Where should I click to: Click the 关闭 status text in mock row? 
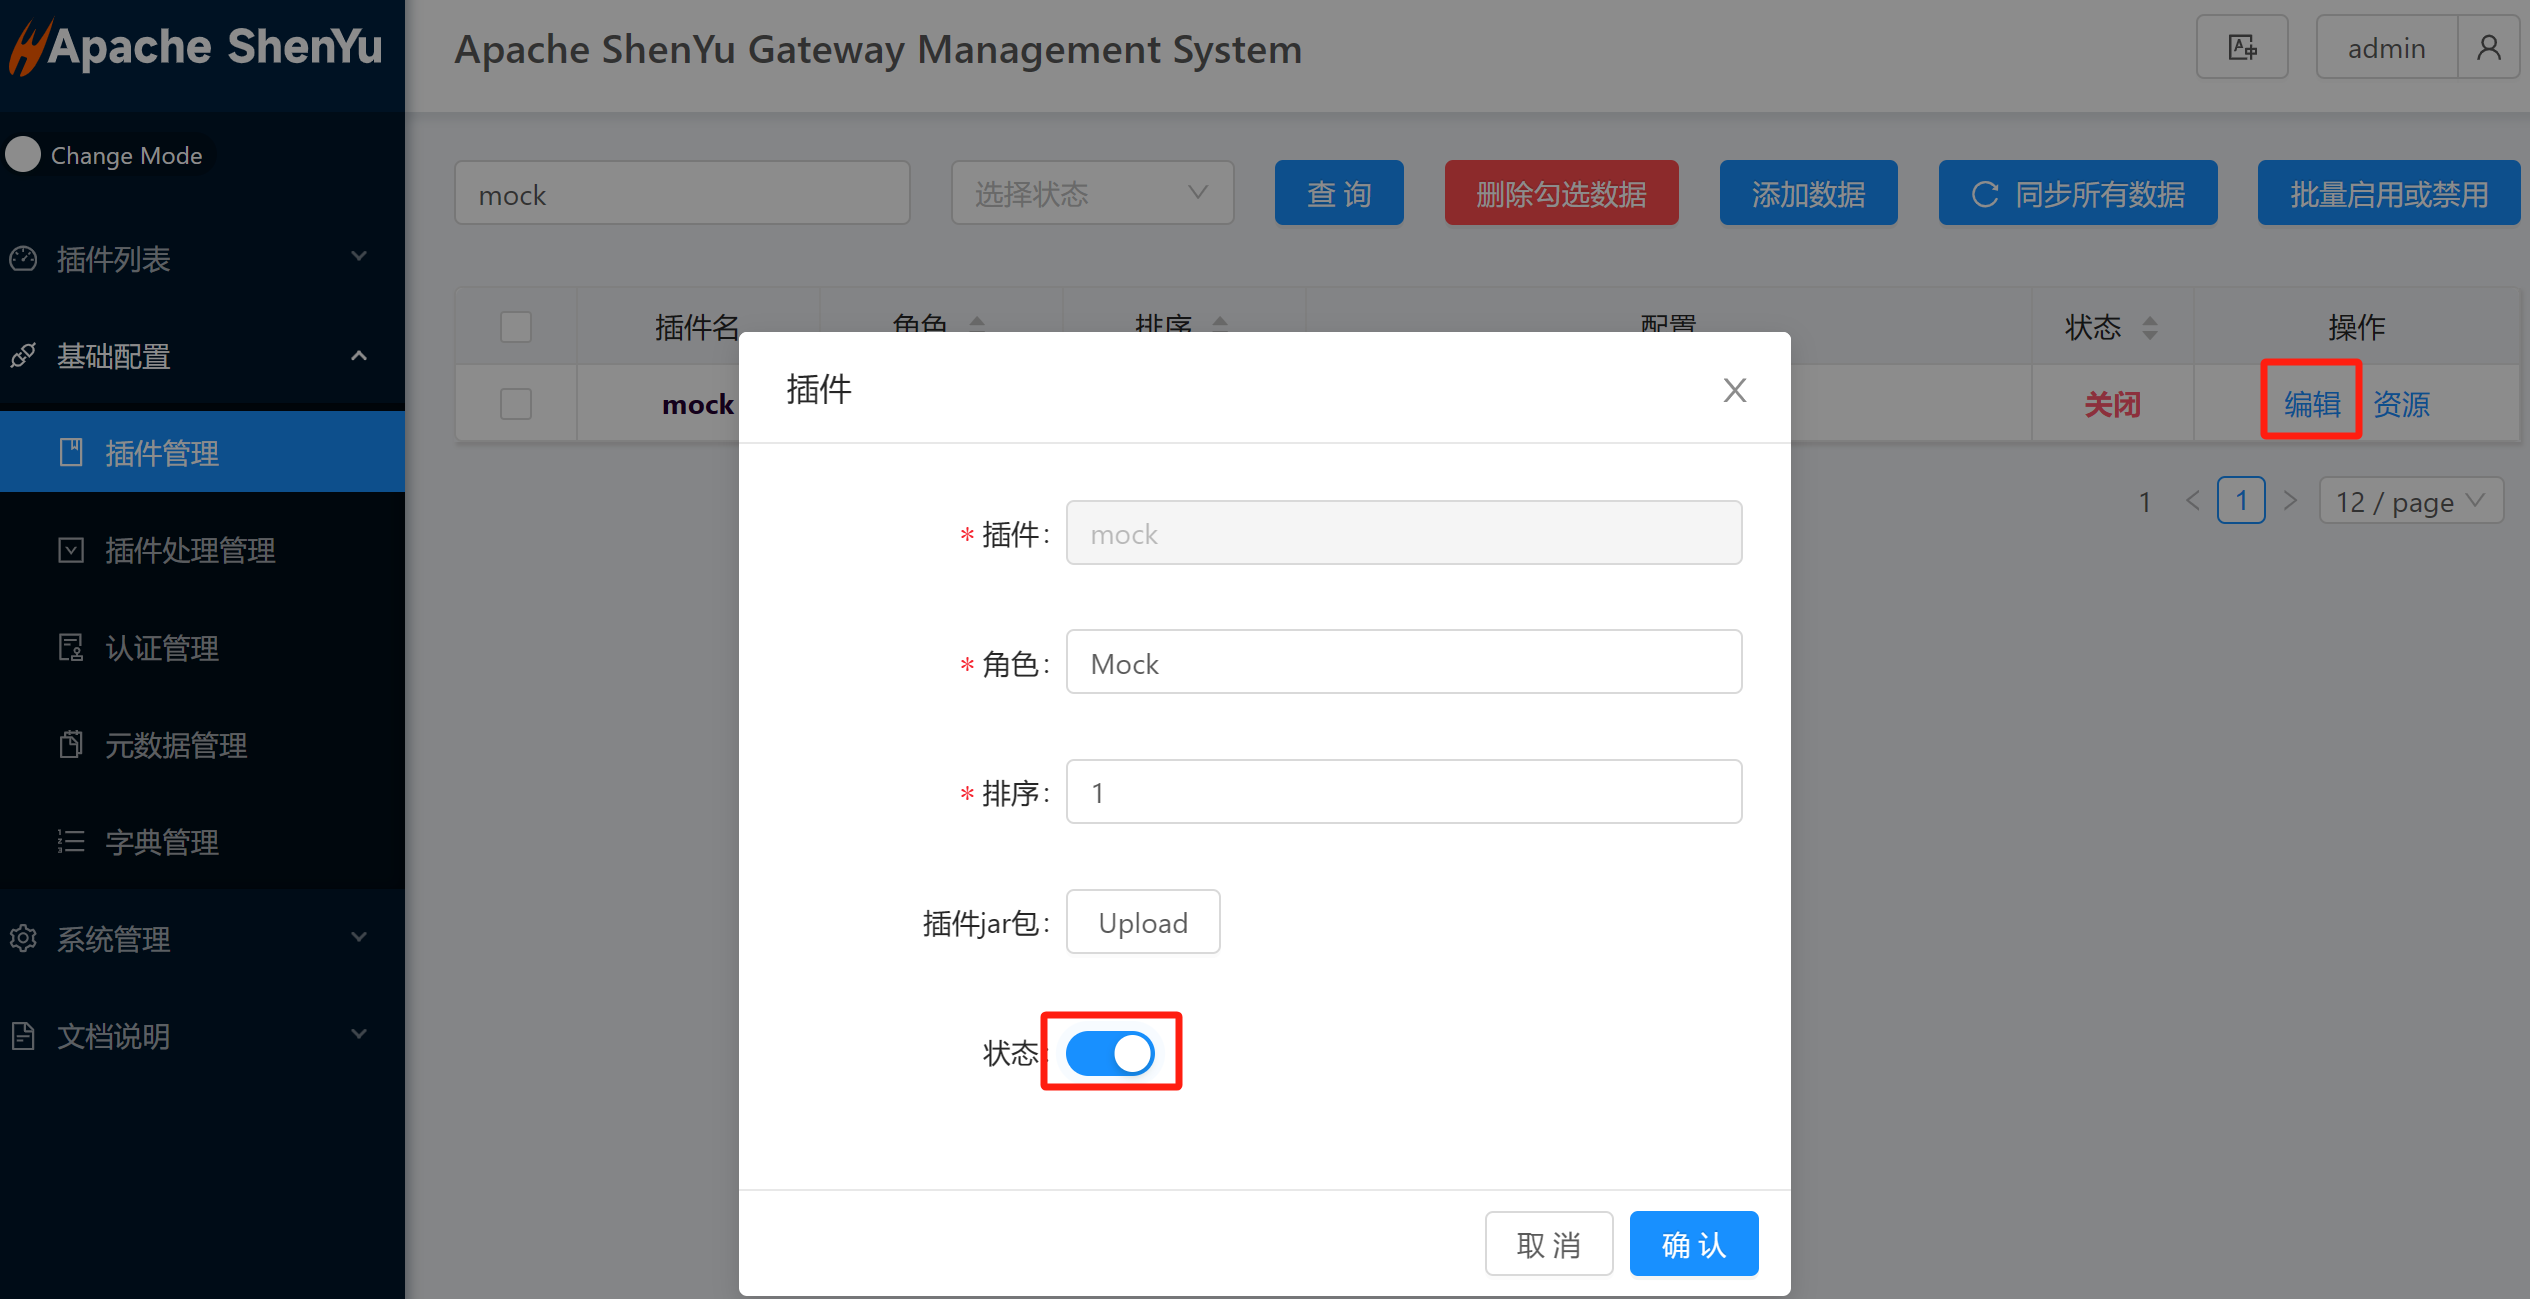click(2112, 404)
